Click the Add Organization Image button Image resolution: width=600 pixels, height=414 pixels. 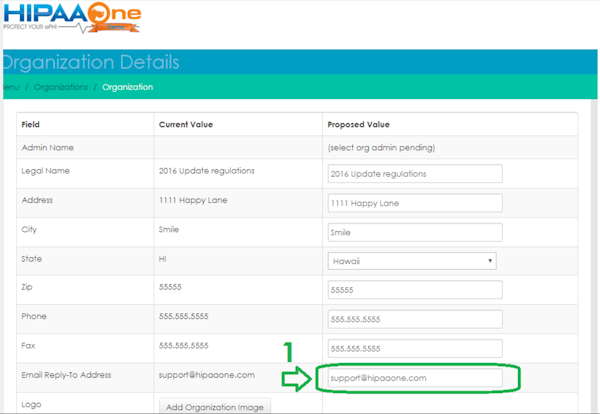[214, 405]
